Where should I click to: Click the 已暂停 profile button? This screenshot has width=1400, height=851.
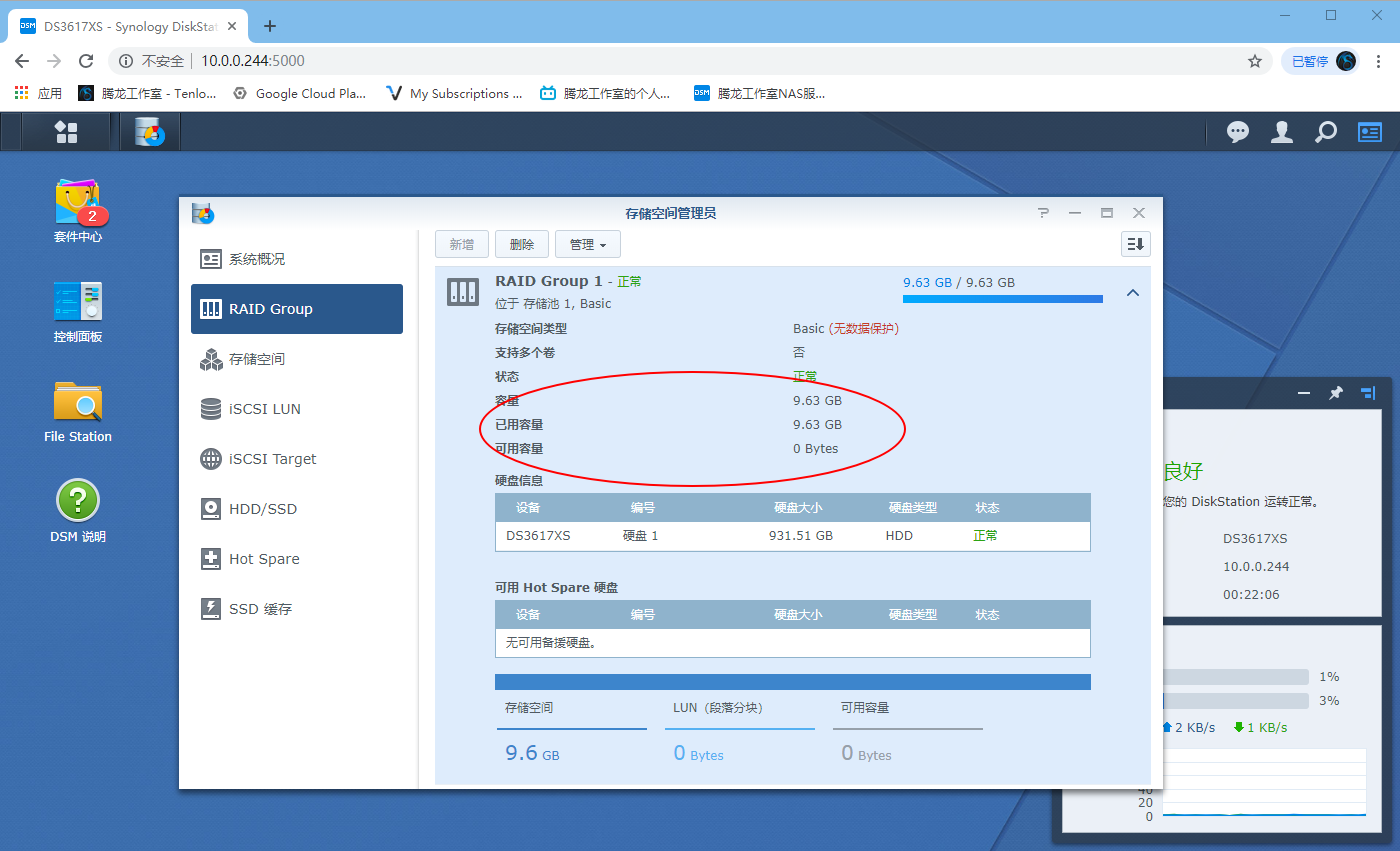[x=1322, y=61]
